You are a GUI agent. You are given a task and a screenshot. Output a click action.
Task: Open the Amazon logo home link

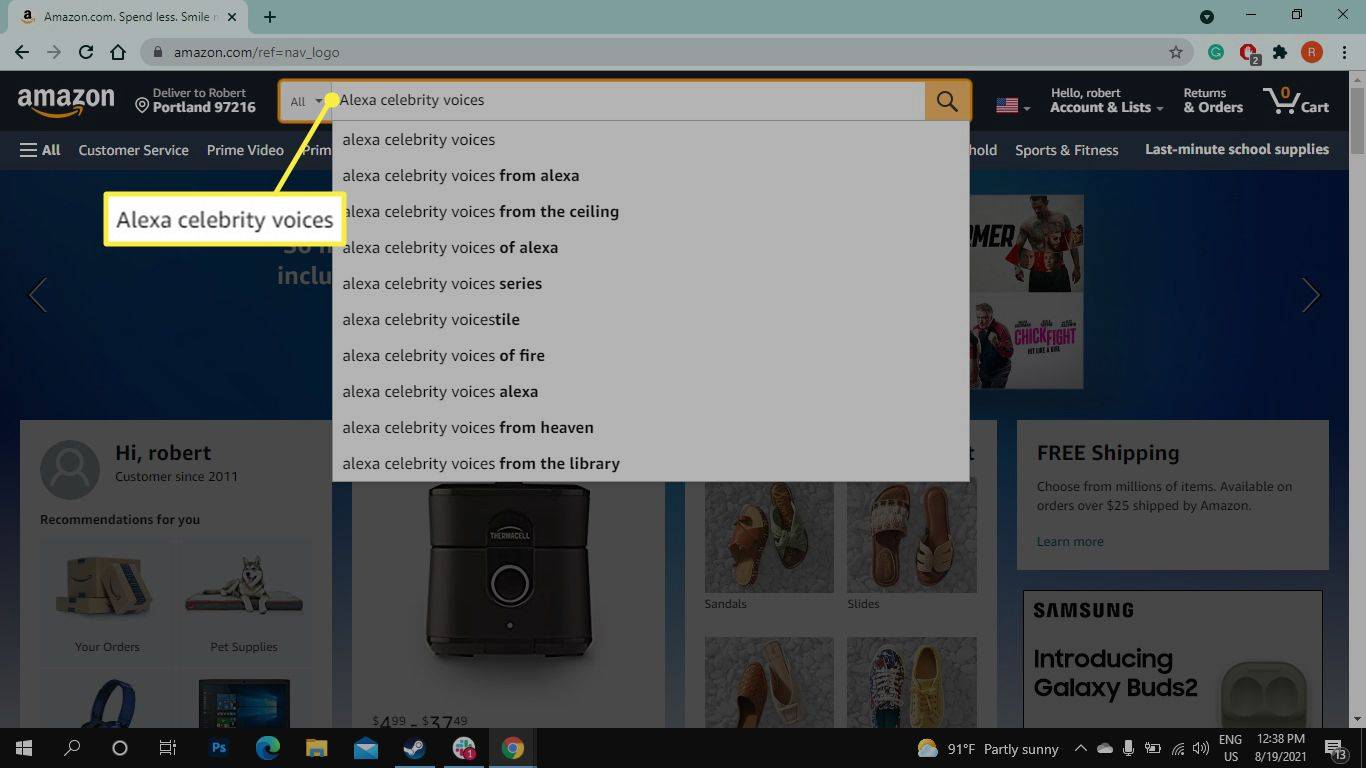pyautogui.click(x=66, y=101)
